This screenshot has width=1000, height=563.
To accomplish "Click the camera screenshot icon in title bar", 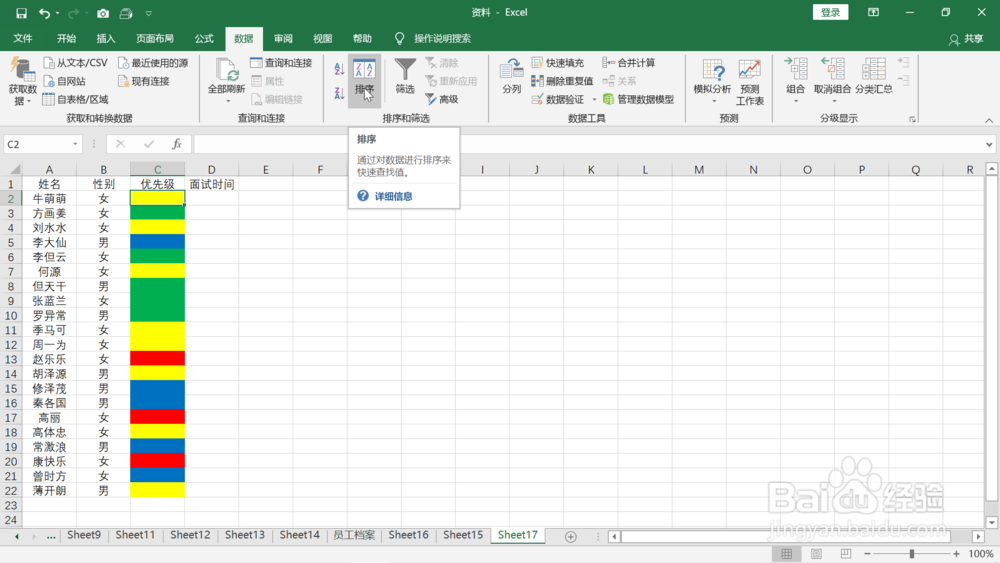I will click(103, 13).
